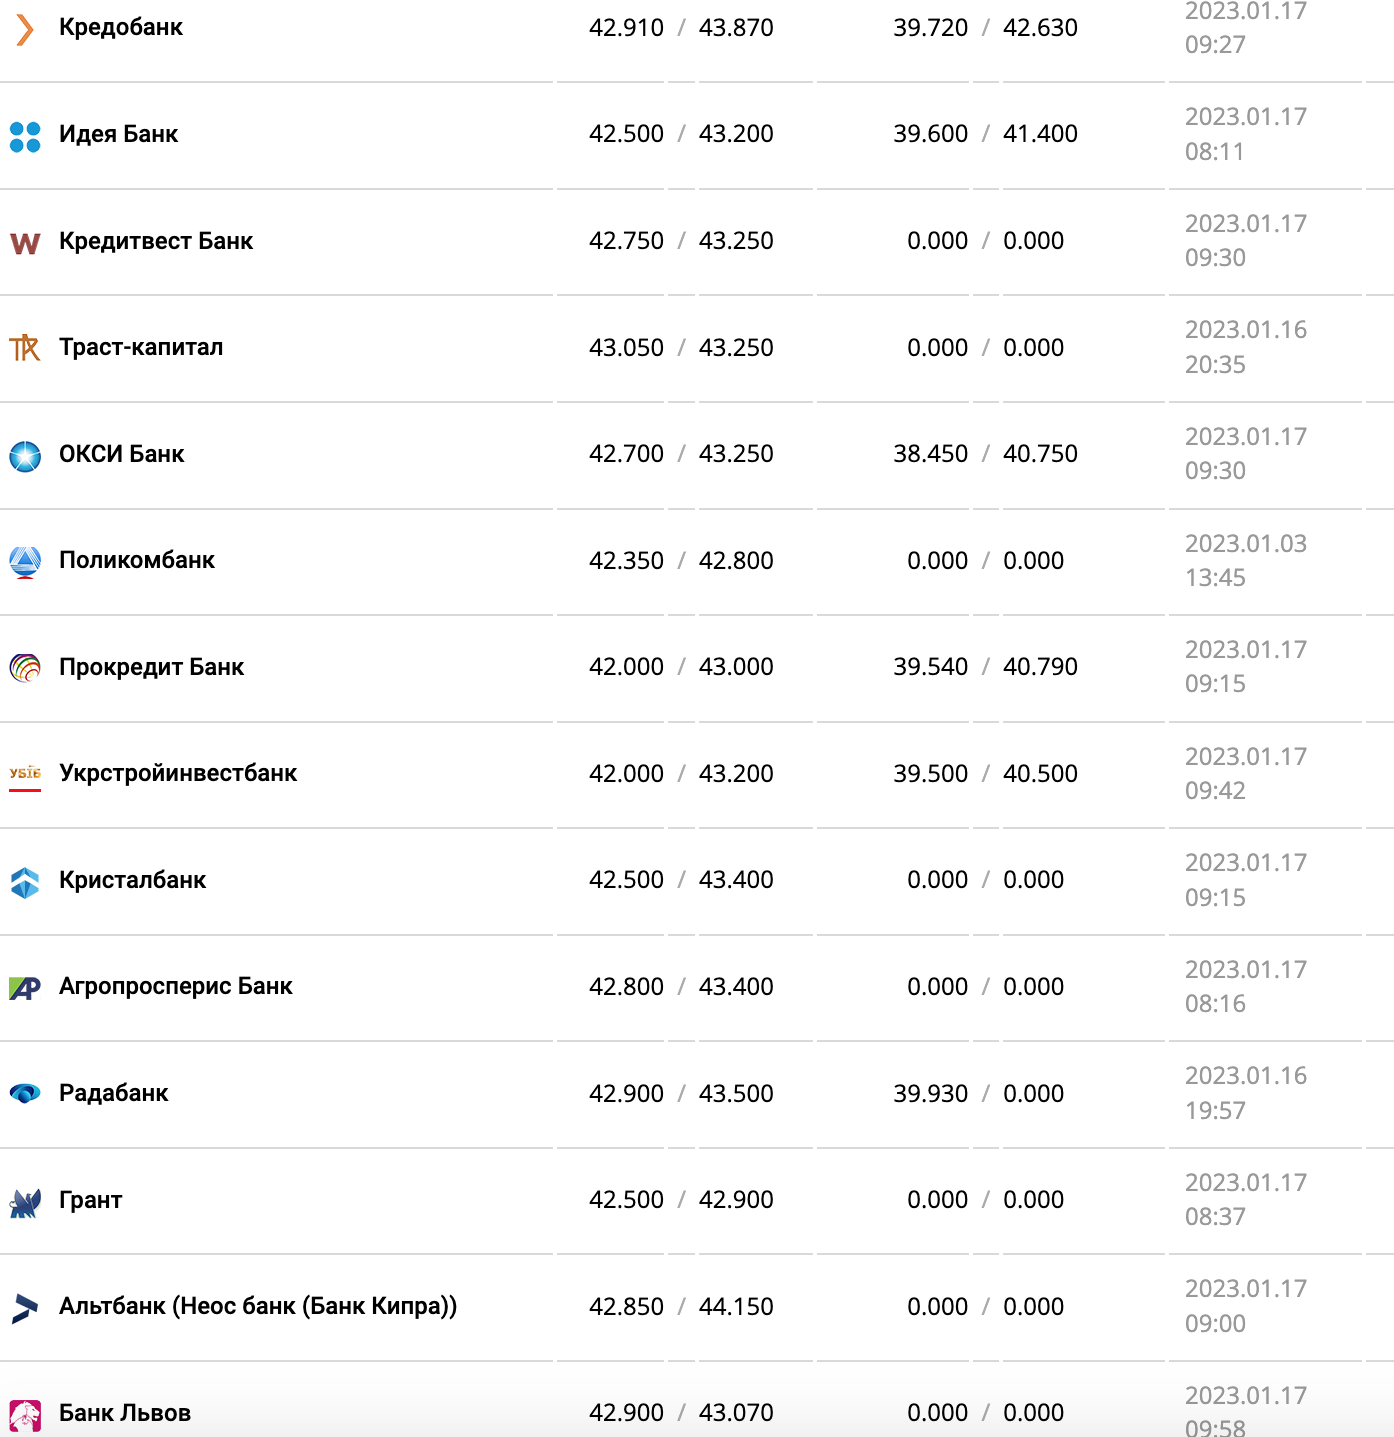
Task: Click the Кредобанк orange chevron logo
Action: point(25,29)
